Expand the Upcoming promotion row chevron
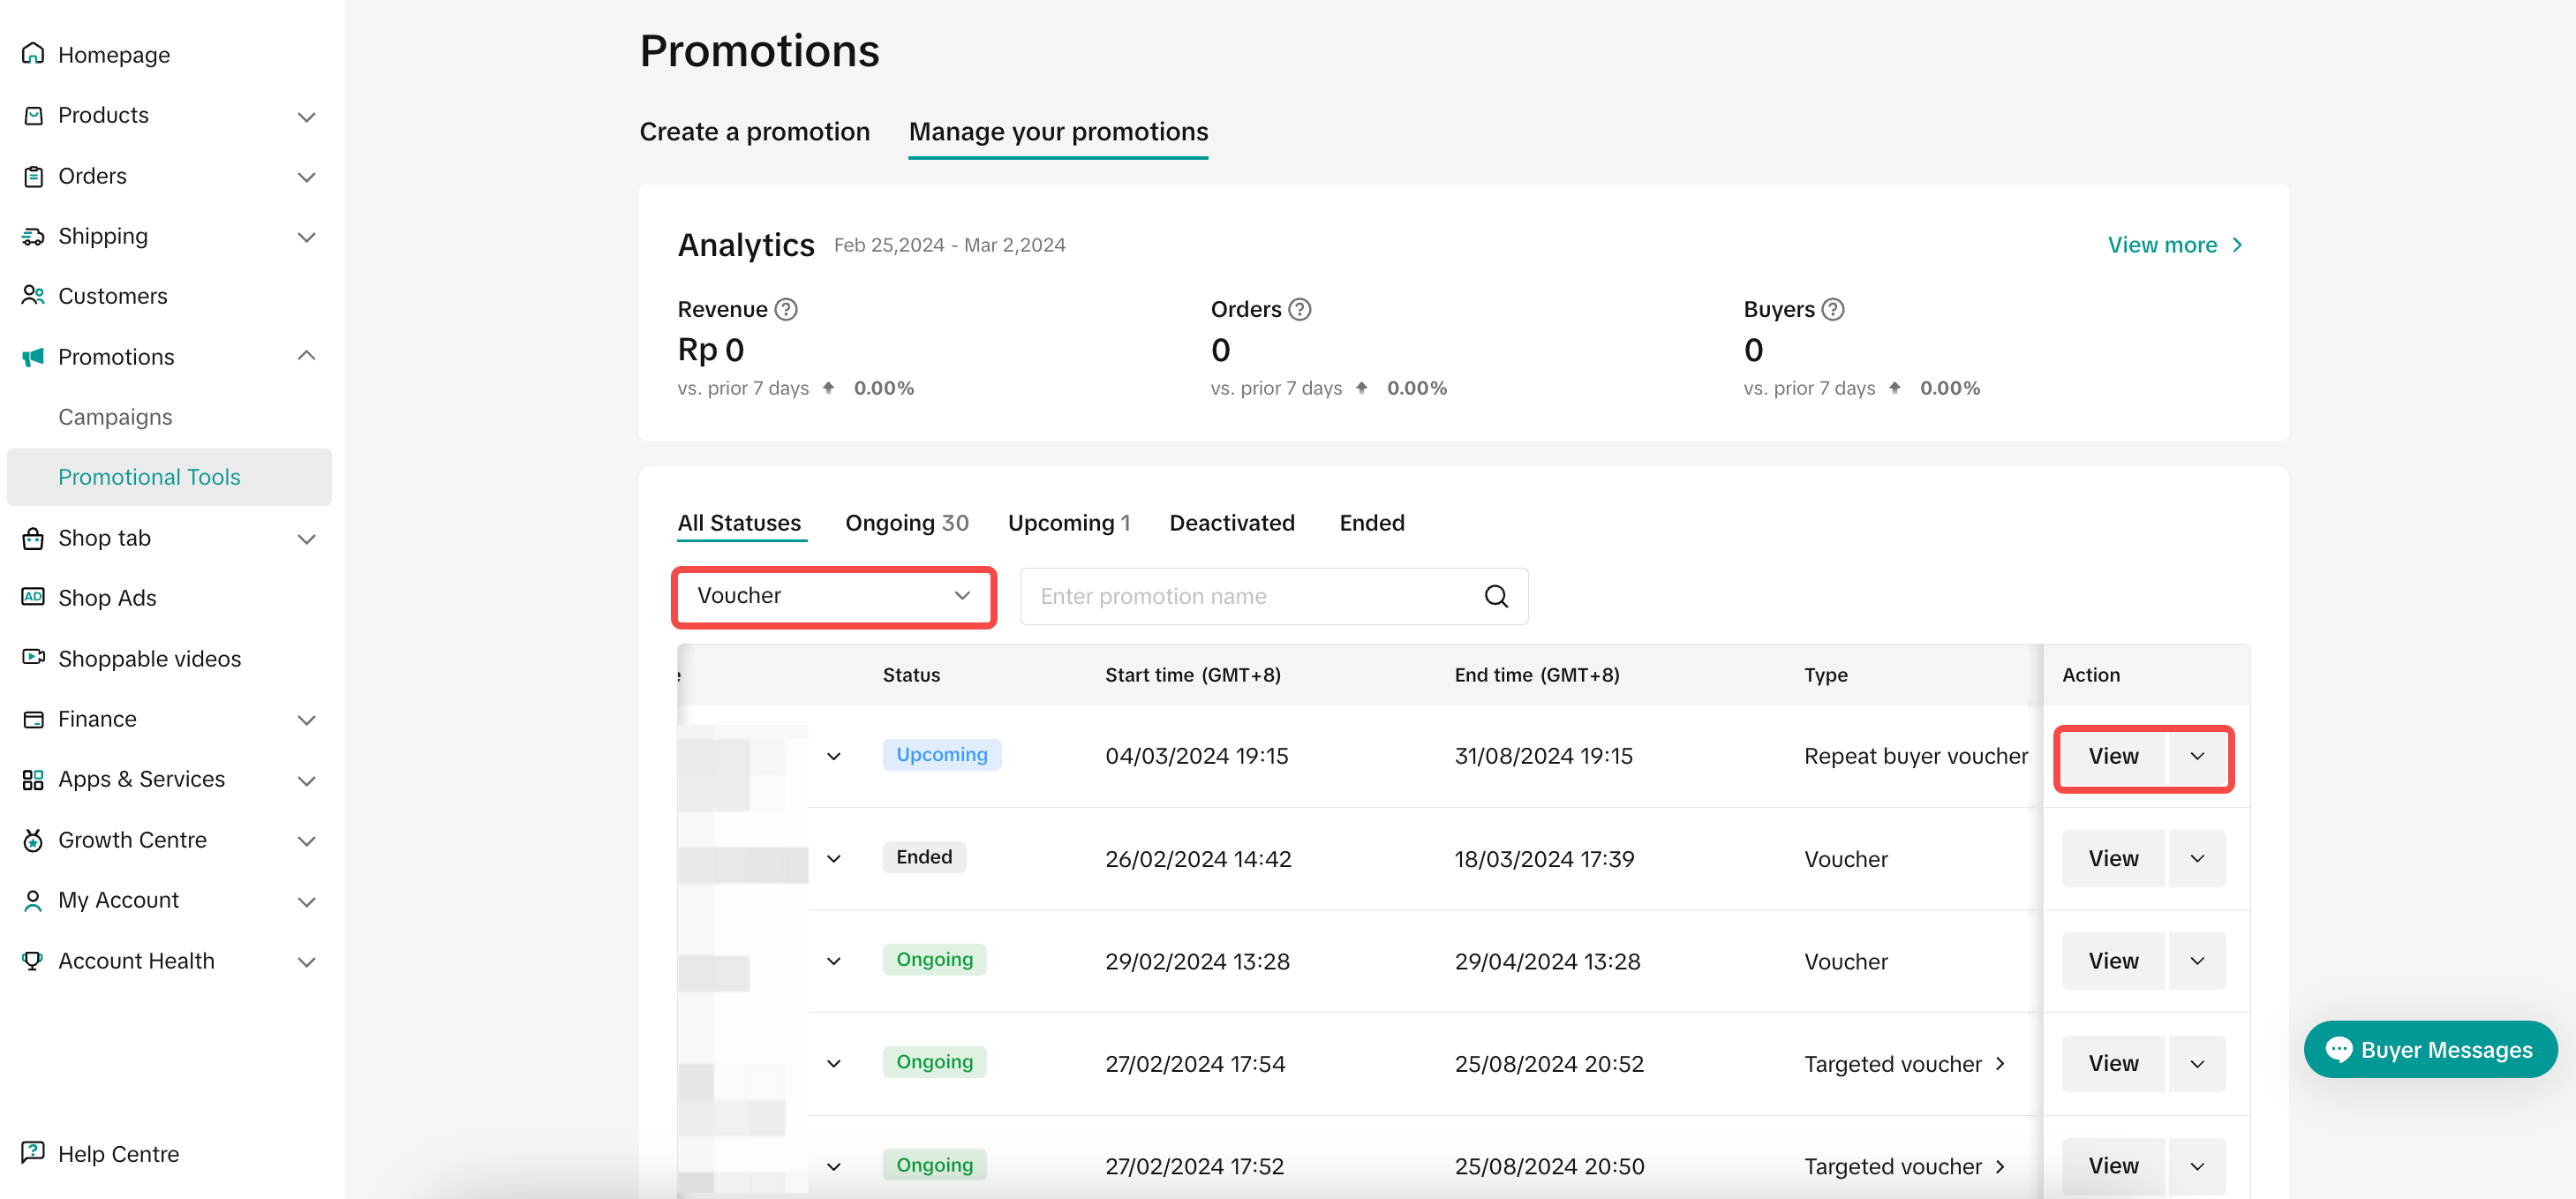This screenshot has width=2576, height=1199. (833, 756)
